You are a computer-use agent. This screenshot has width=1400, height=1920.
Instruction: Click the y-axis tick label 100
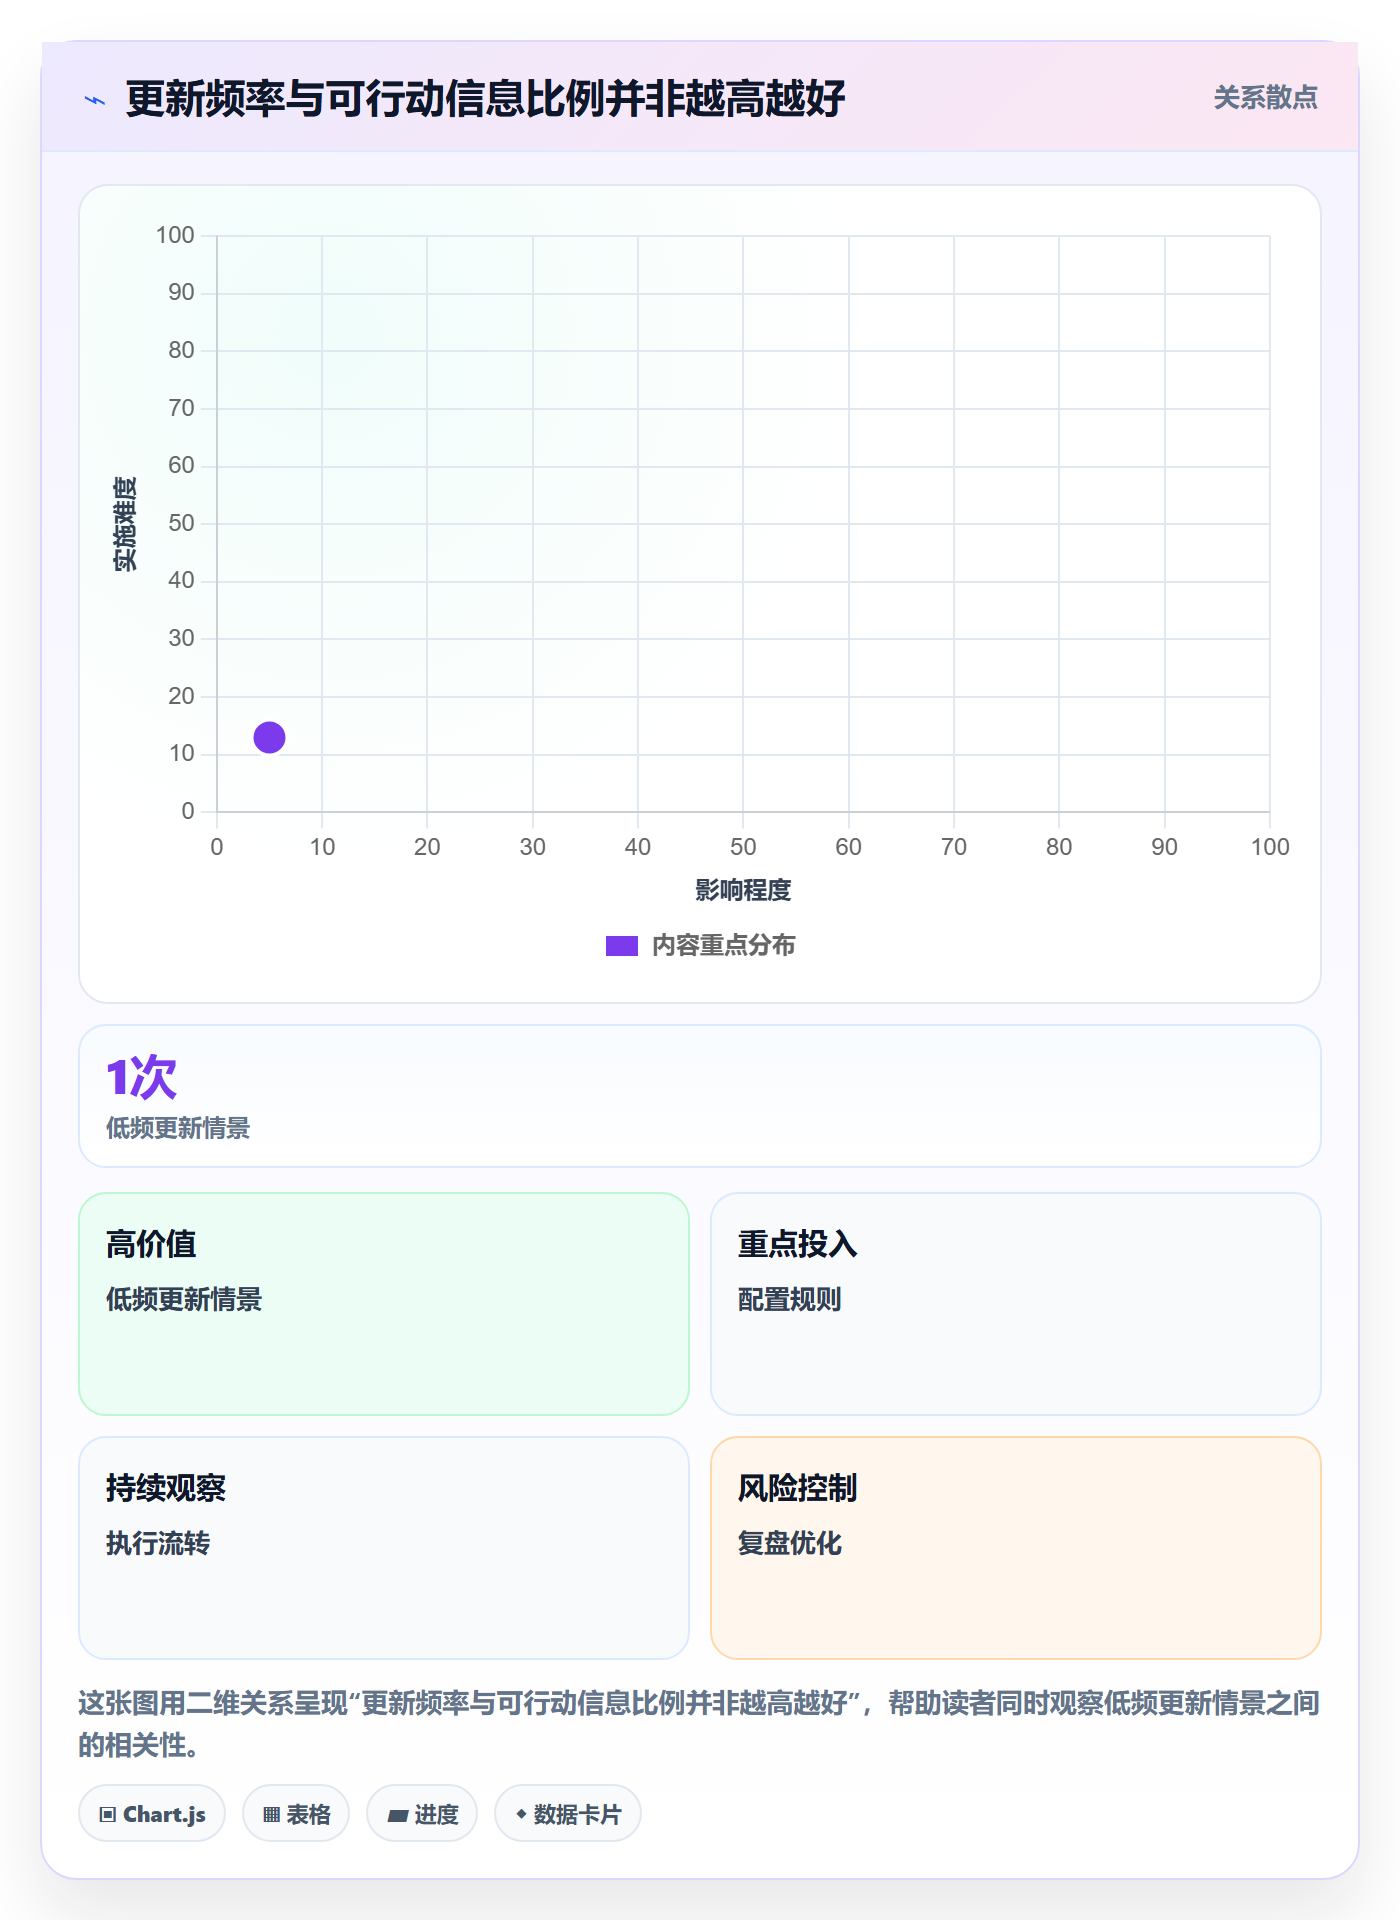(175, 236)
